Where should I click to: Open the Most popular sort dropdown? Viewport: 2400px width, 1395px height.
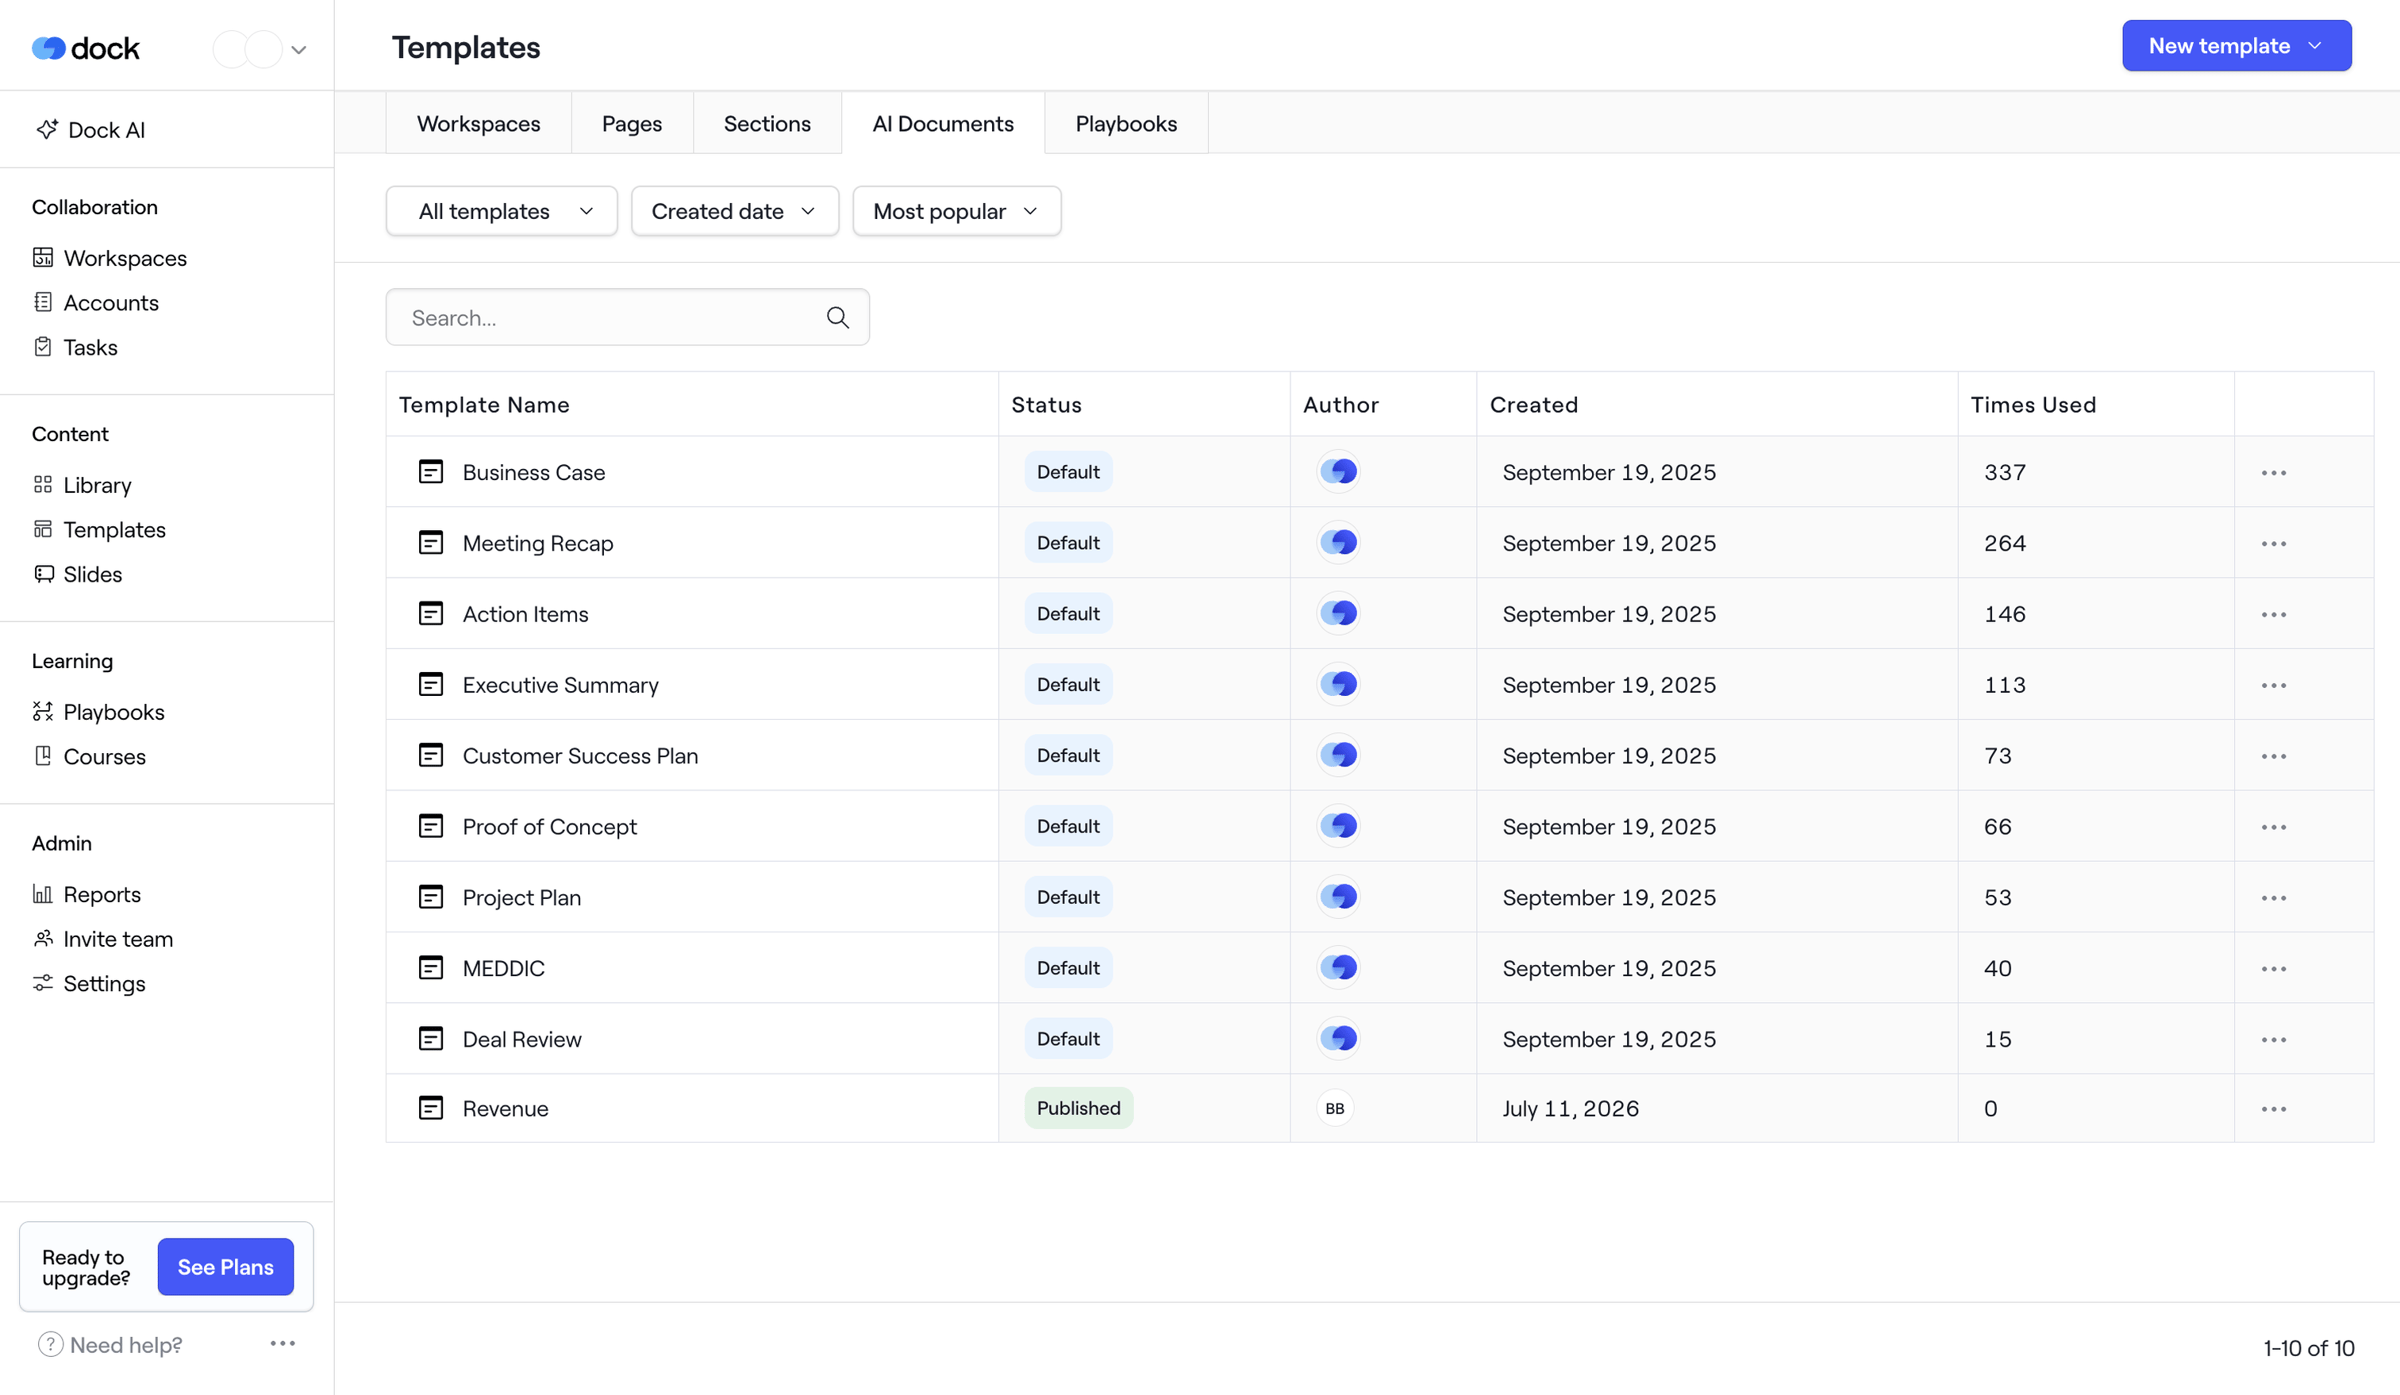(x=957, y=211)
